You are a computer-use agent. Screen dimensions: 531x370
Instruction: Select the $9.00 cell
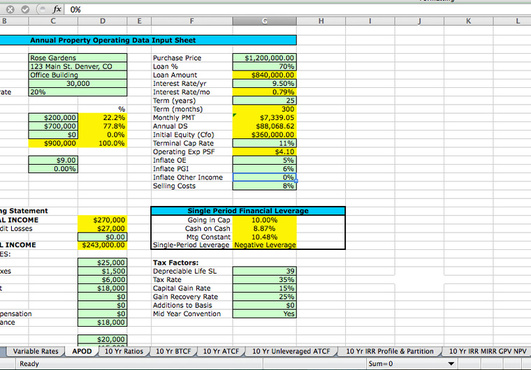point(53,160)
